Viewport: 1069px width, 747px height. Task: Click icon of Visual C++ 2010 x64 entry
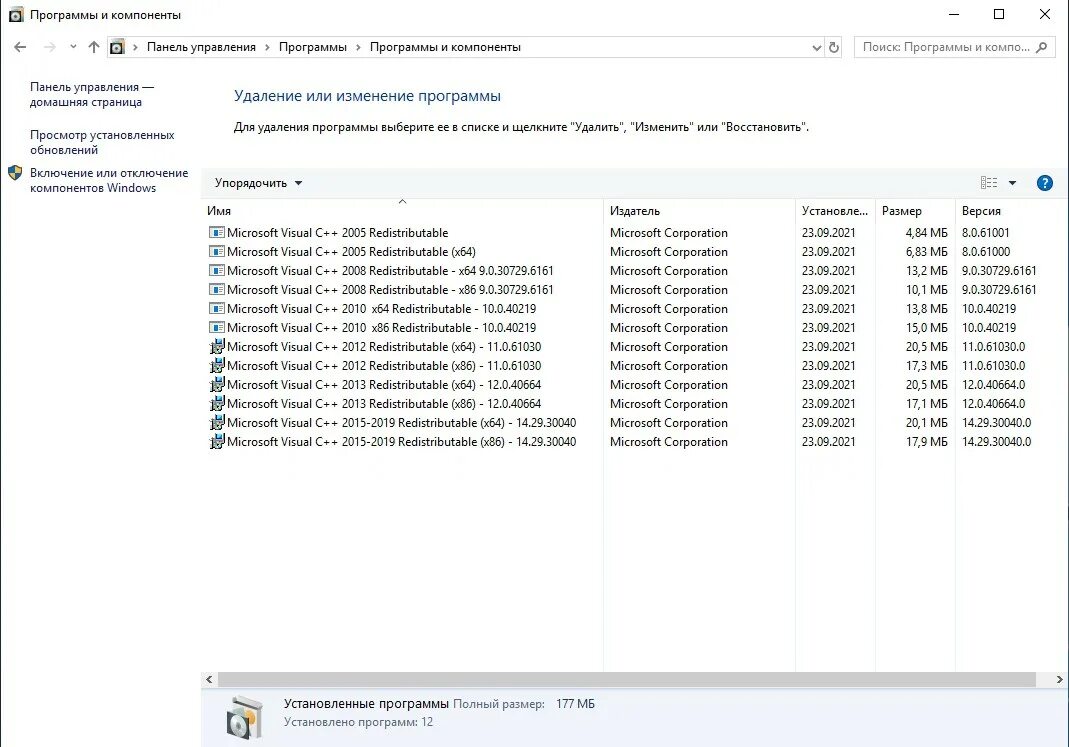point(217,309)
